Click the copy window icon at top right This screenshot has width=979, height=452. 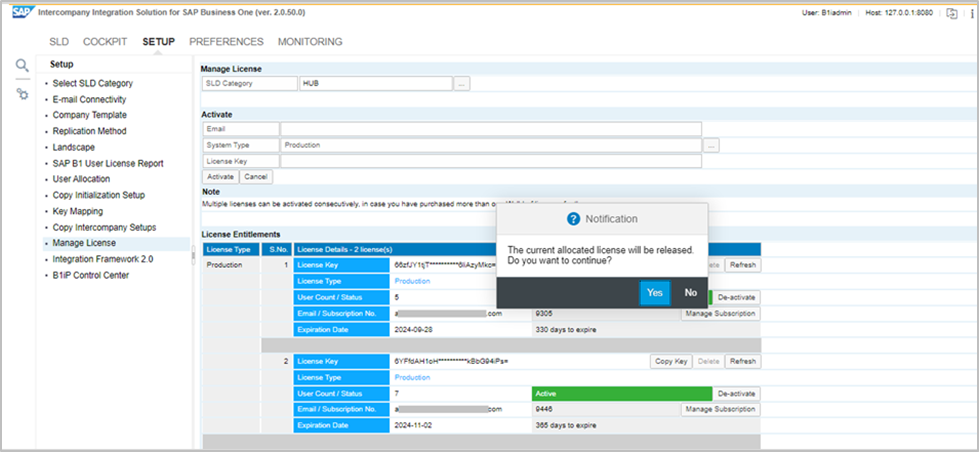coord(951,12)
